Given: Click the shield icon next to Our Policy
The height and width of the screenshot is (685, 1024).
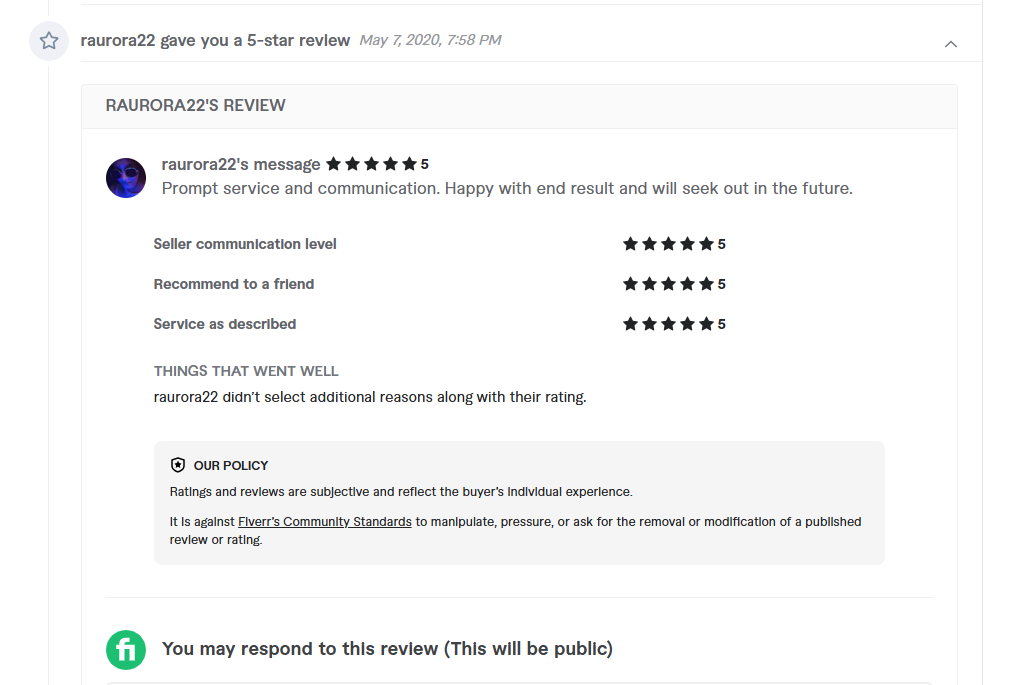Looking at the screenshot, I should click(178, 465).
